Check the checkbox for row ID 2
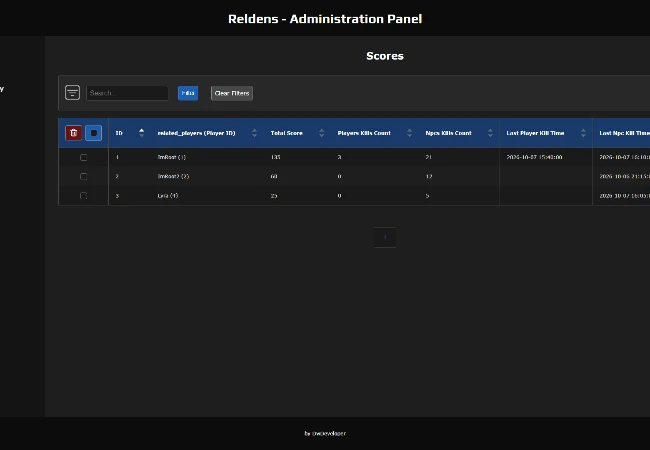Screen dimensions: 650x450 pos(83,177)
